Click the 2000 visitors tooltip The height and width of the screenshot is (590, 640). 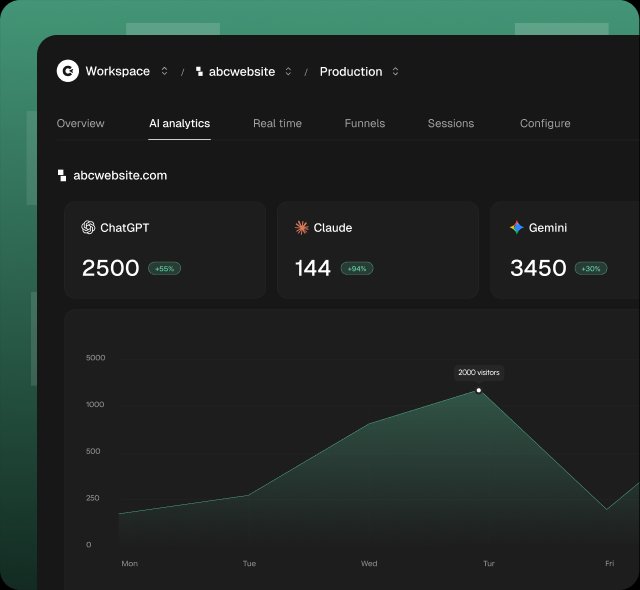coord(479,373)
